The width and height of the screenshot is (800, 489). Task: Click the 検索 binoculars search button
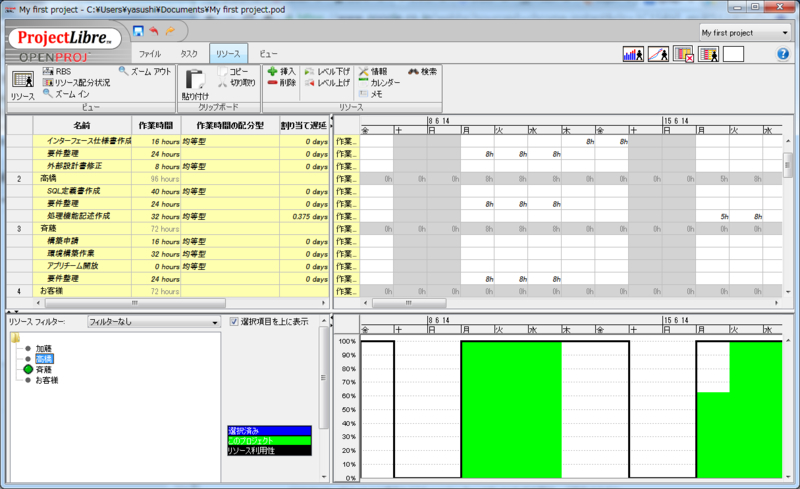[x=422, y=71]
